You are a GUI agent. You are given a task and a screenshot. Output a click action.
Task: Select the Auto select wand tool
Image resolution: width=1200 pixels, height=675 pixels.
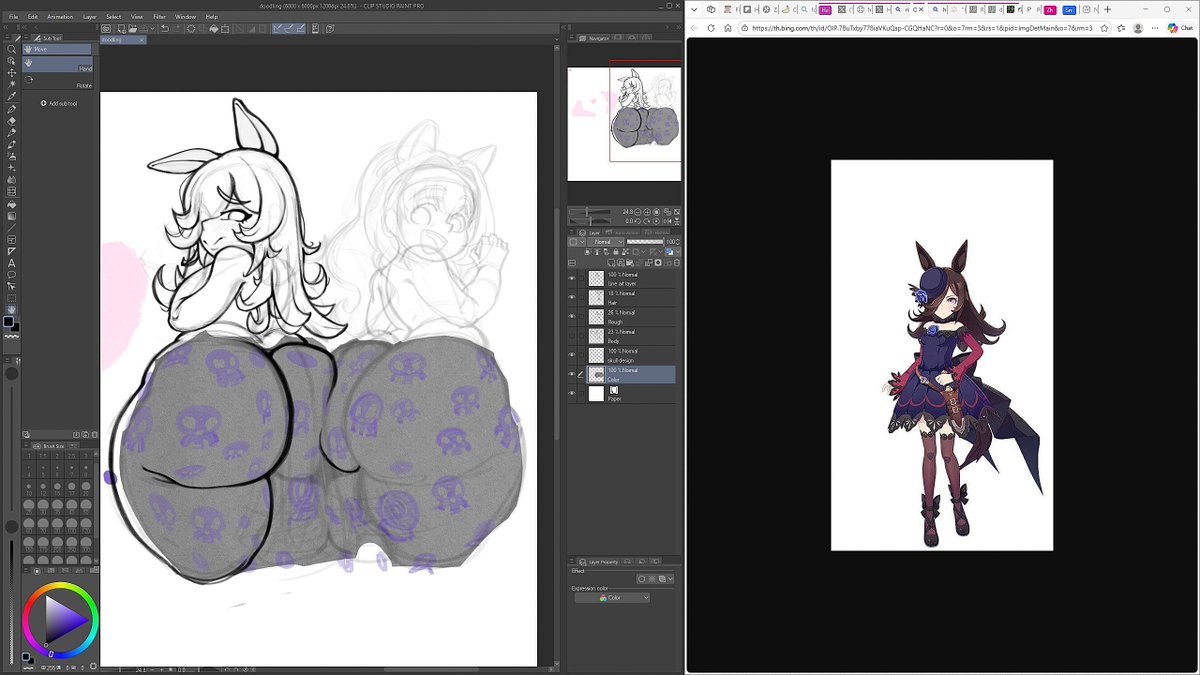click(12, 84)
